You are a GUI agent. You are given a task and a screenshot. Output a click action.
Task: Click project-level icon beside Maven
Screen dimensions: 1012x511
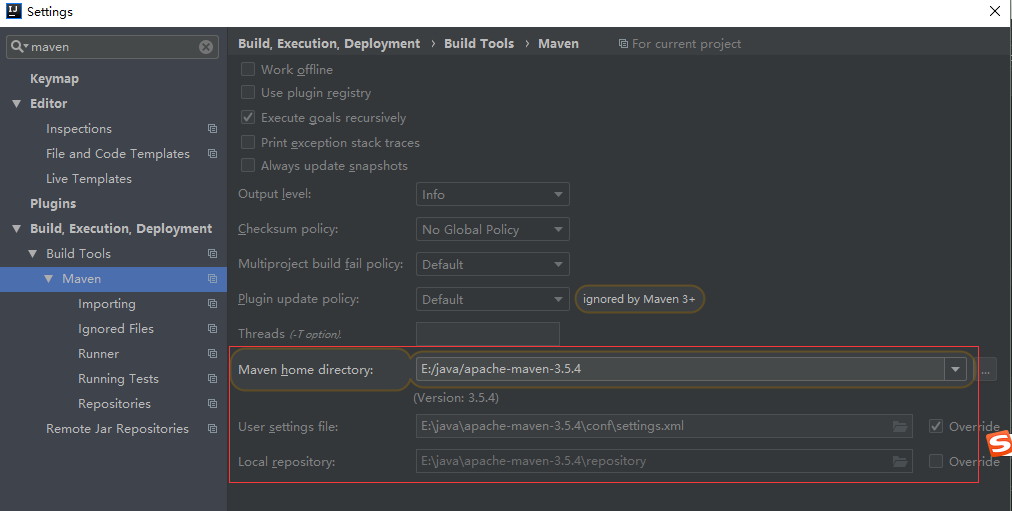(212, 279)
